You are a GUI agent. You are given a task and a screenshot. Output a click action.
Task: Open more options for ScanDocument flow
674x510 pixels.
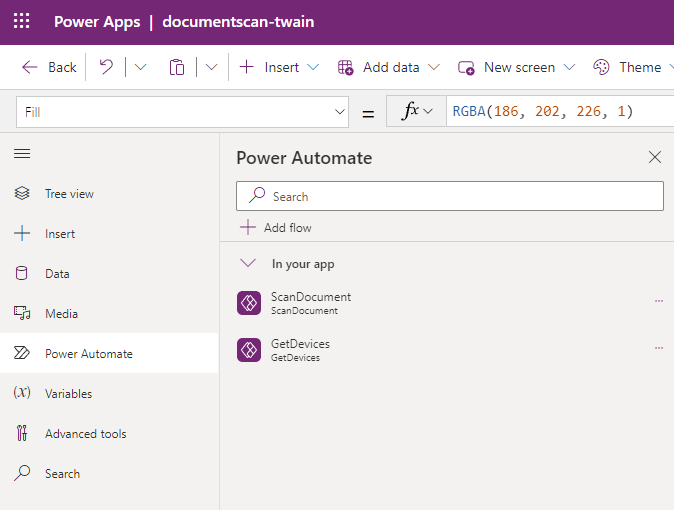point(658,301)
